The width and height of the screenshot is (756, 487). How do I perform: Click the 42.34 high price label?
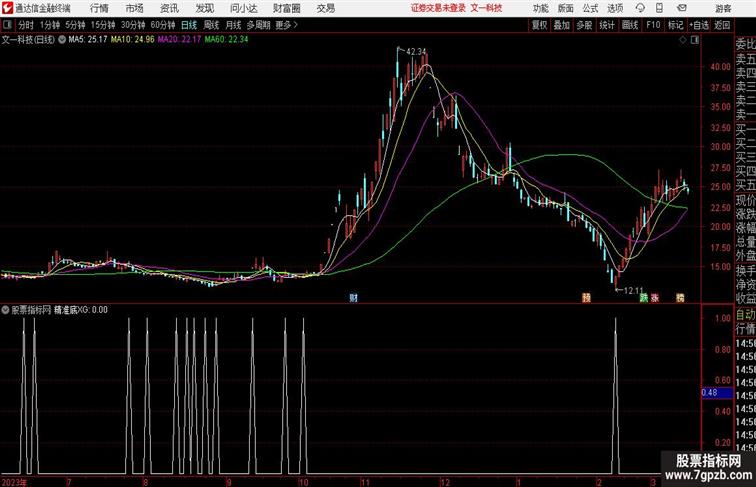[x=417, y=52]
